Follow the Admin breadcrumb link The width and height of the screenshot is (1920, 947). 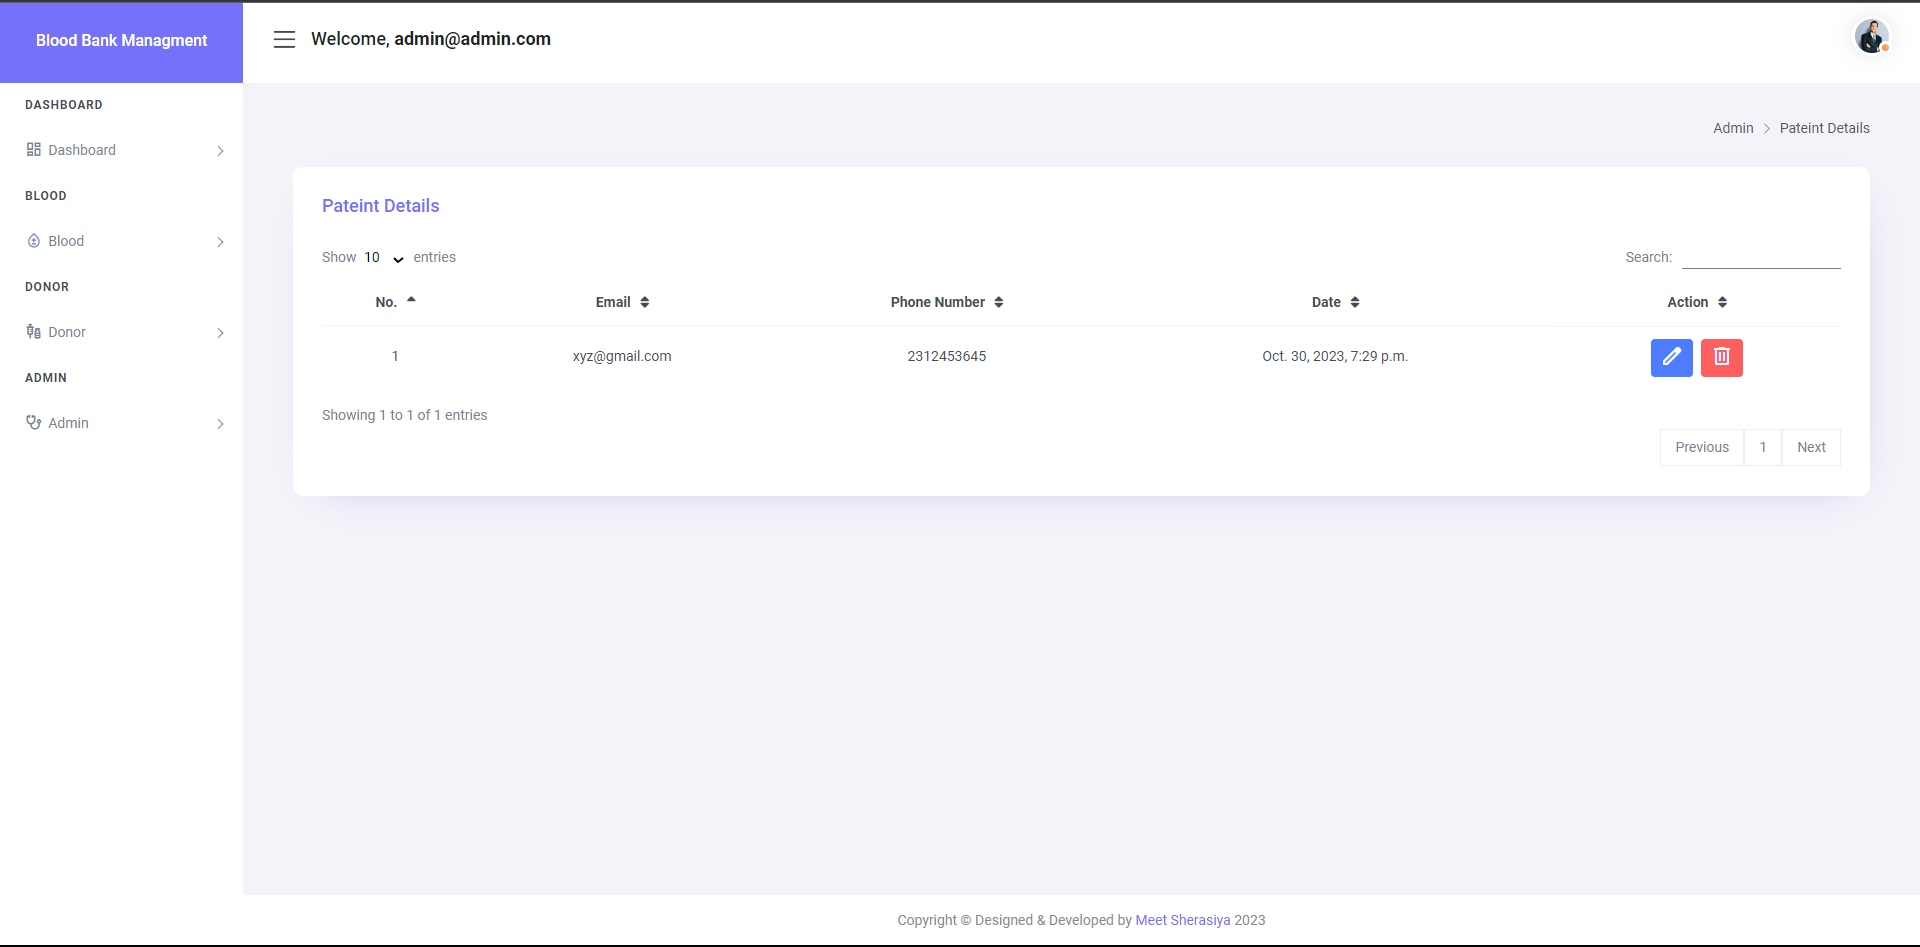(x=1733, y=128)
